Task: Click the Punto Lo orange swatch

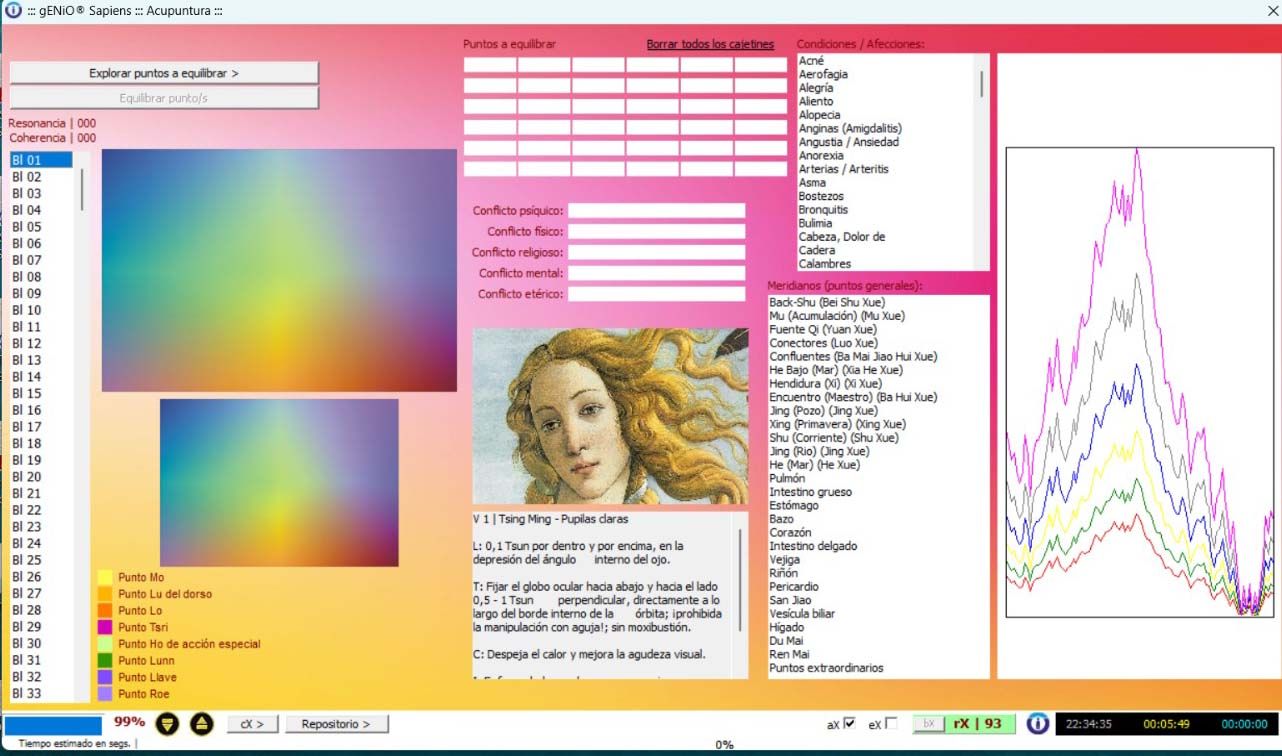Action: click(105, 610)
